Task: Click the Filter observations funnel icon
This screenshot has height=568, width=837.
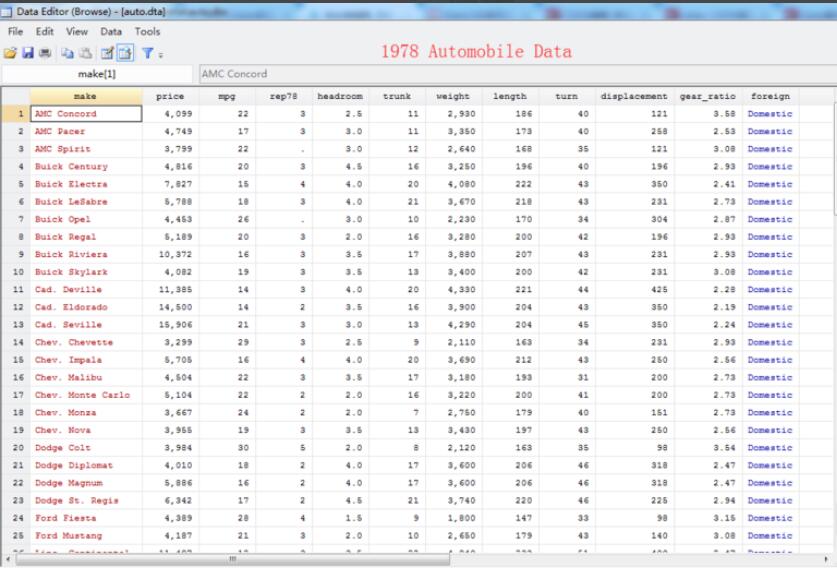Action: (146, 53)
